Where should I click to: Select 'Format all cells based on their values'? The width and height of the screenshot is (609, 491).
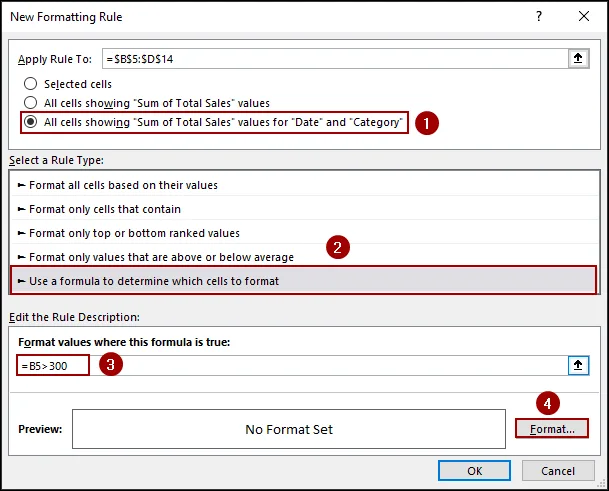[x=304, y=185]
